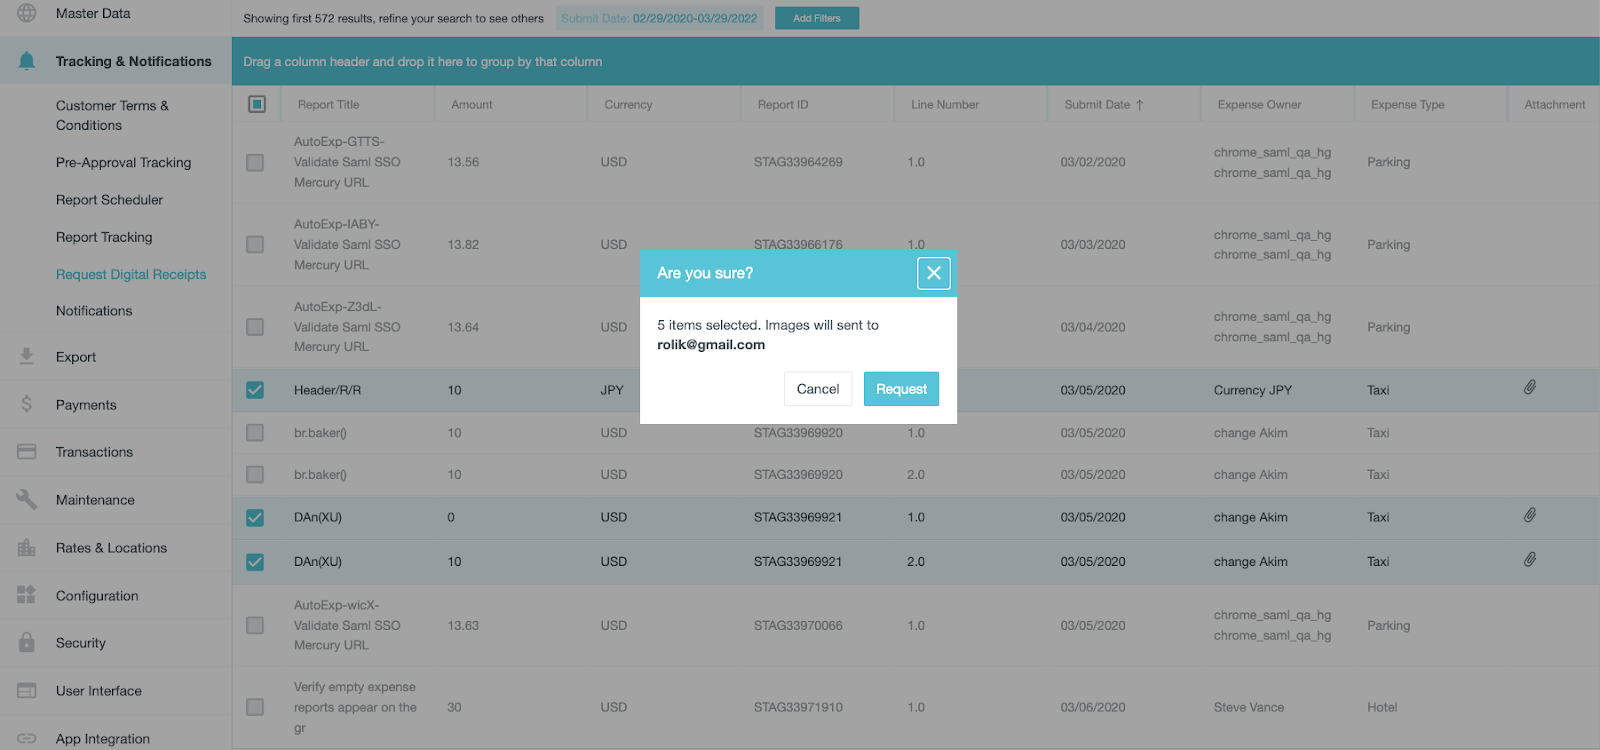Check the AutoExp-GTTS row checkbox
This screenshot has height=750, width=1600.
coord(255,162)
